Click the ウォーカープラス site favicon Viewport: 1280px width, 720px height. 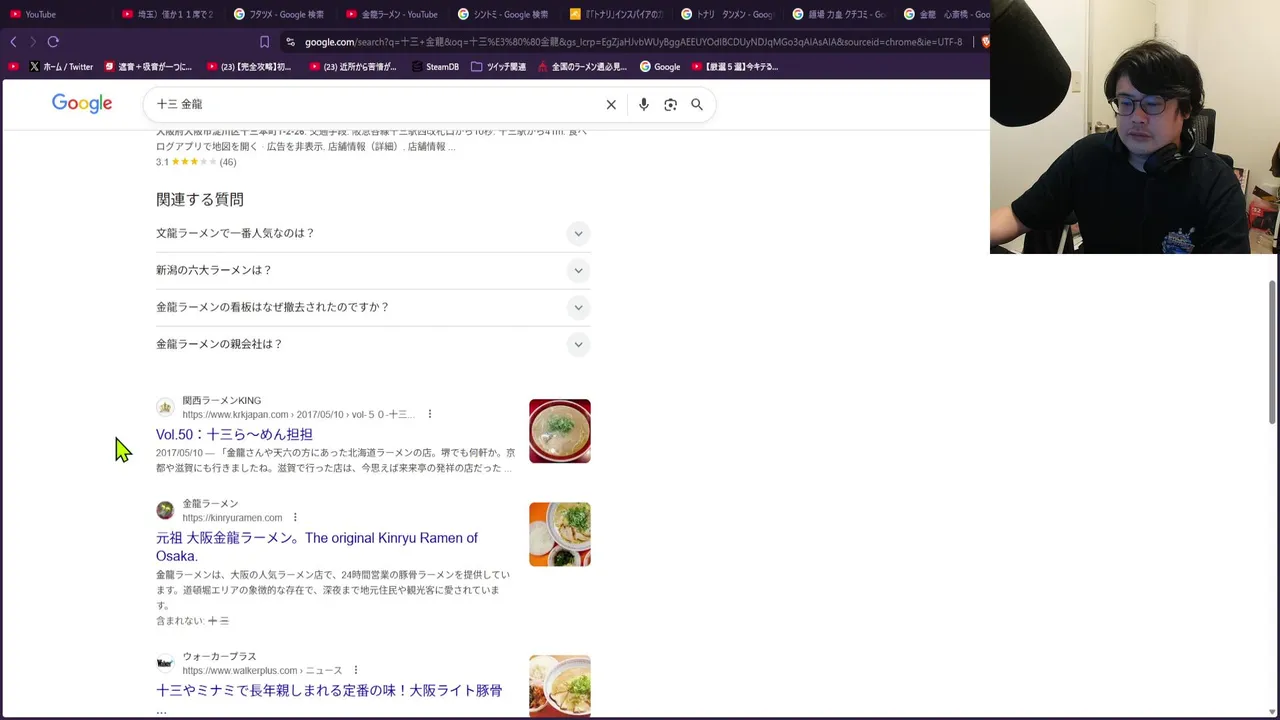[x=165, y=663]
